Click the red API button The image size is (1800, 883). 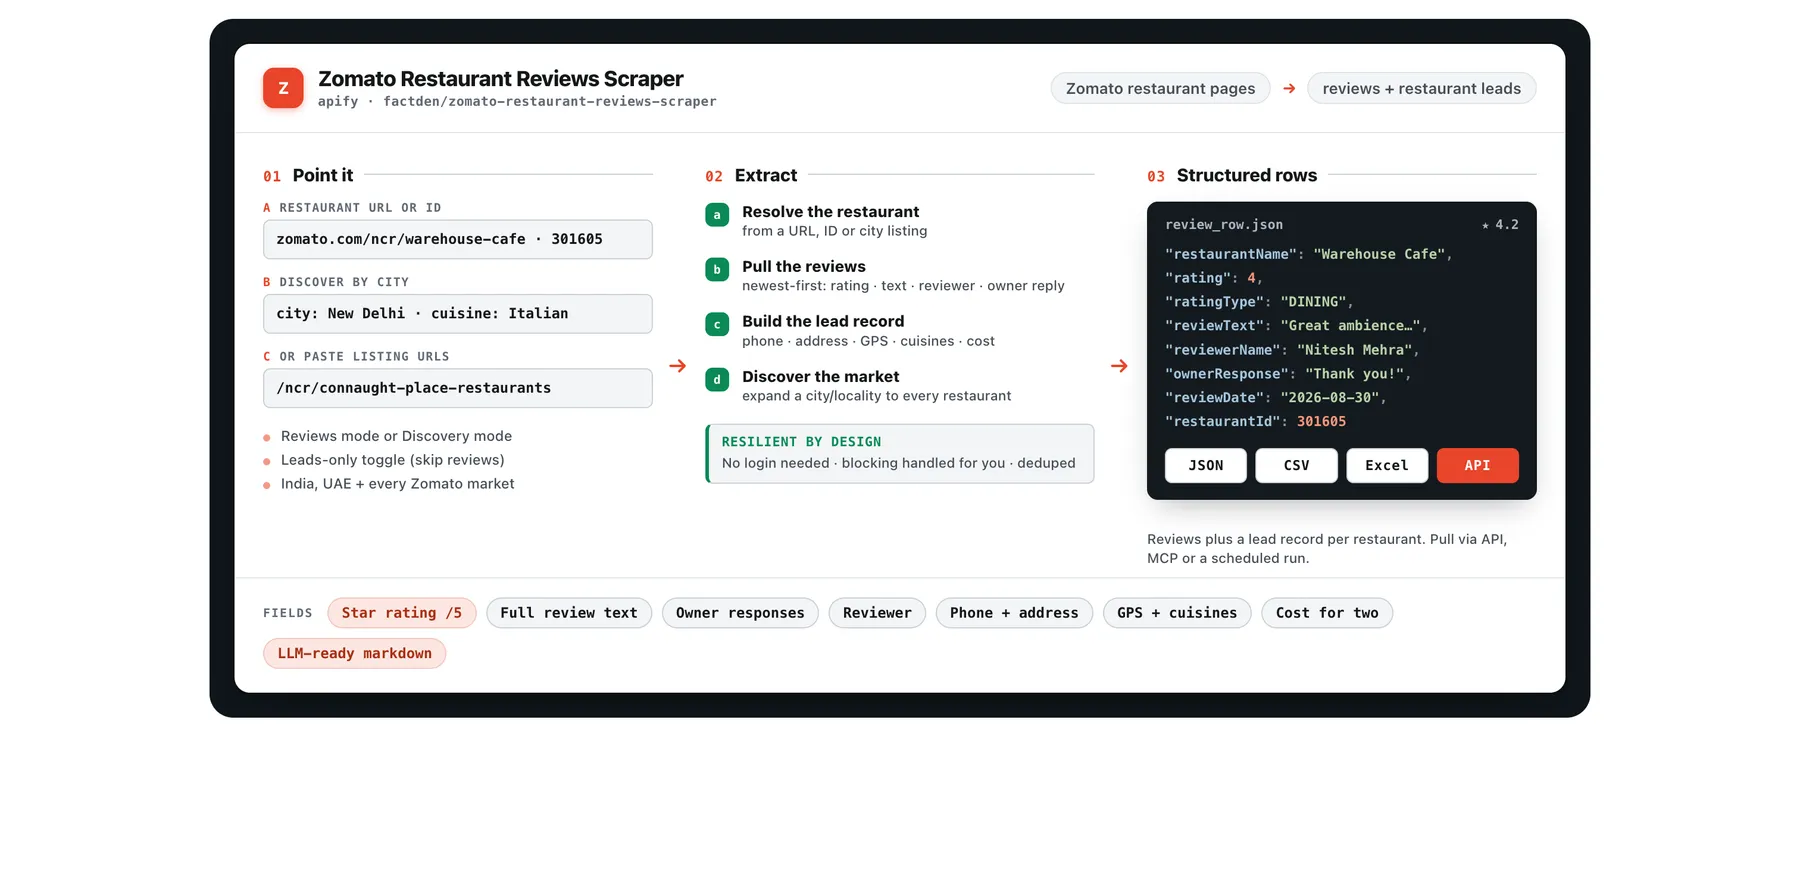(x=1478, y=466)
